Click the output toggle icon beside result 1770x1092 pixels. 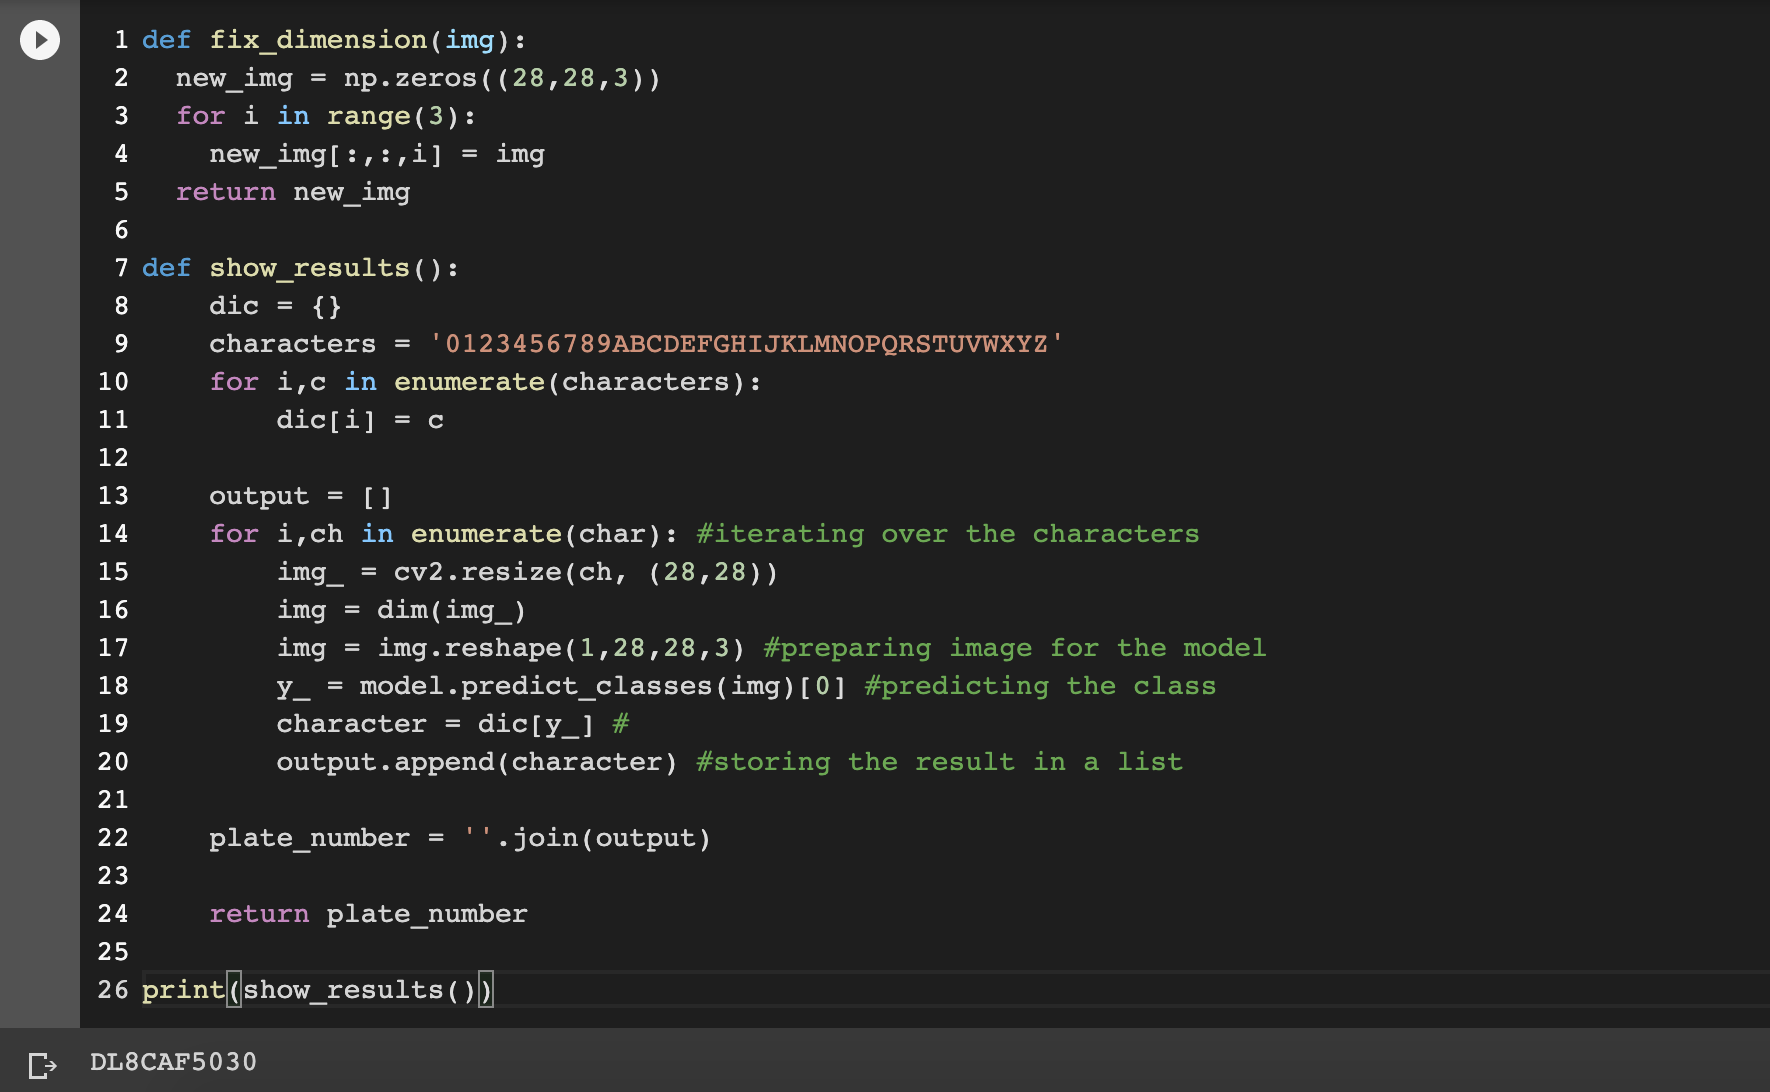[x=43, y=1064]
